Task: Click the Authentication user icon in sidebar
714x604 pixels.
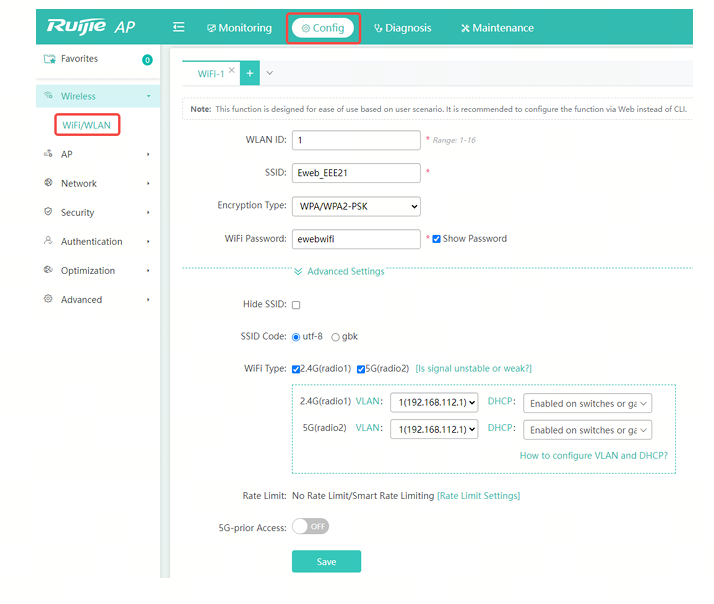Action: click(x=49, y=241)
